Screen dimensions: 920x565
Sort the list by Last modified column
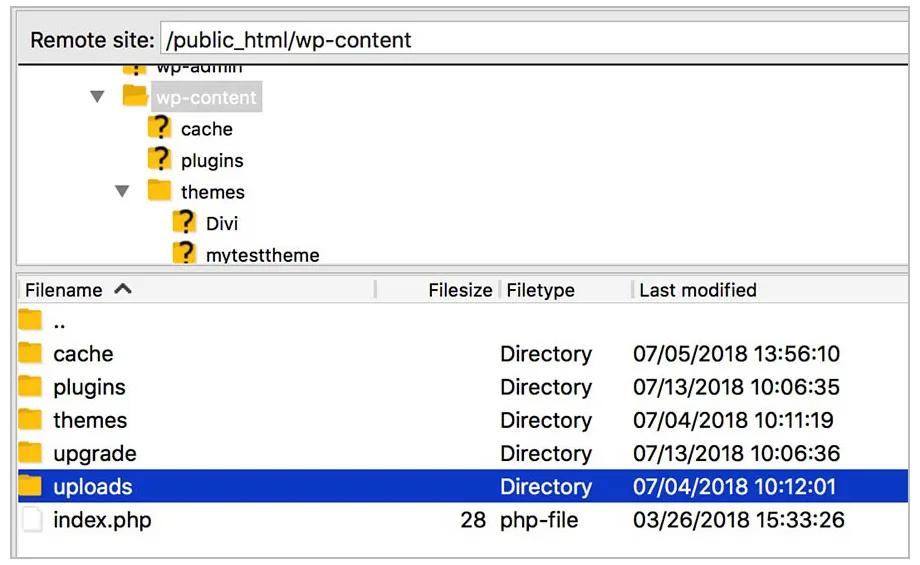pos(770,290)
